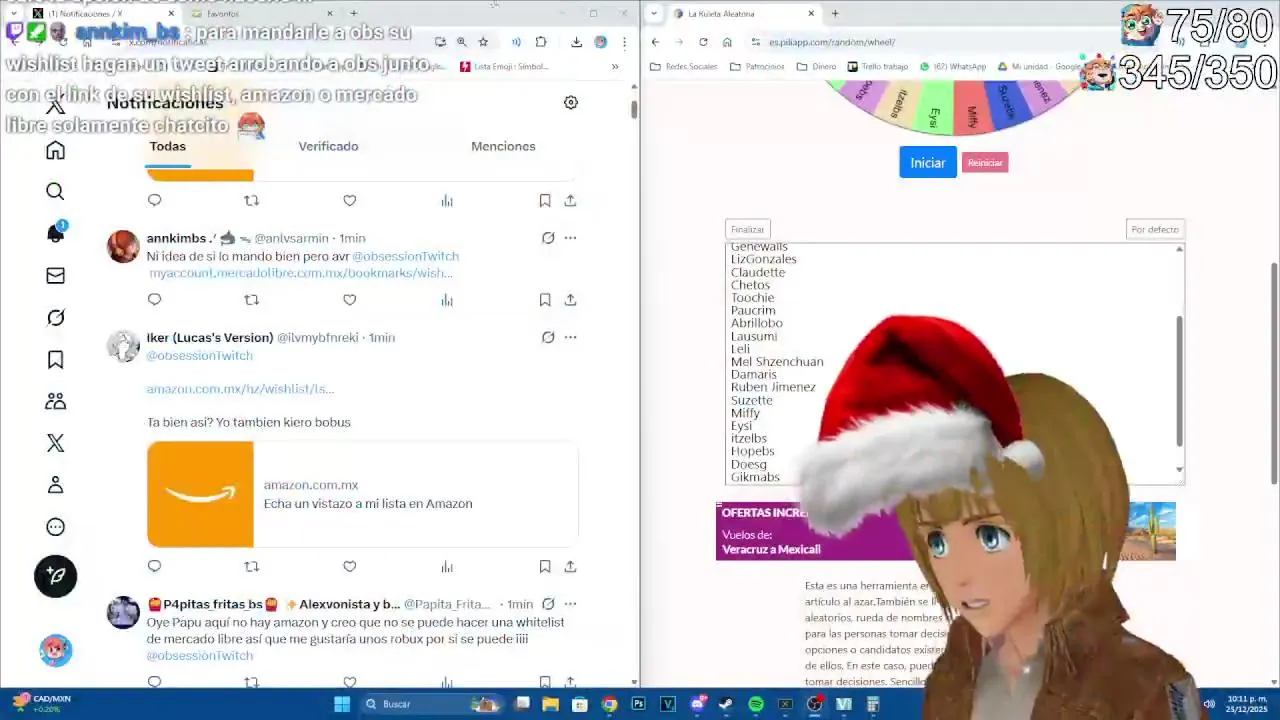1280x720 pixels.
Task: Bookmark Iker's Amazon wishlist tweet
Action: coord(545,566)
